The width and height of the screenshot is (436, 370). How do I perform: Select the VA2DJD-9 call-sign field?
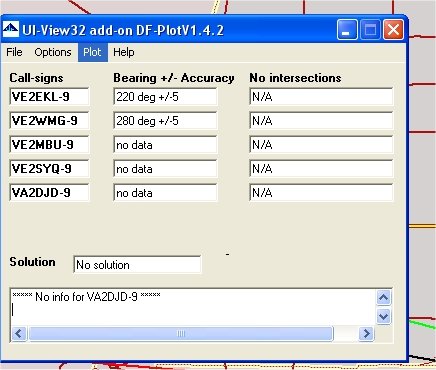point(49,193)
